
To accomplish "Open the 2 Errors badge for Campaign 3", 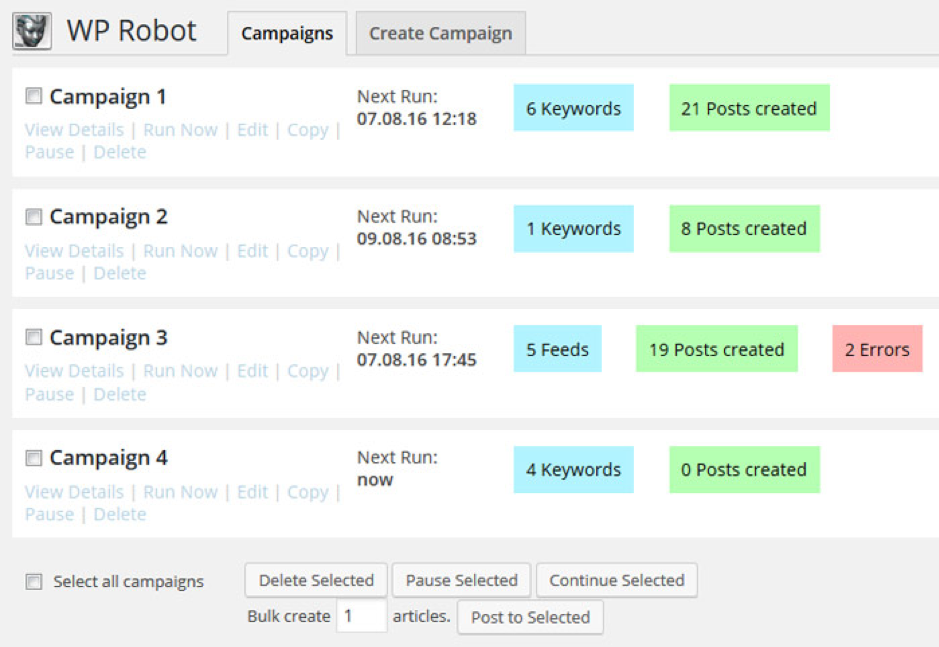I will [x=877, y=350].
